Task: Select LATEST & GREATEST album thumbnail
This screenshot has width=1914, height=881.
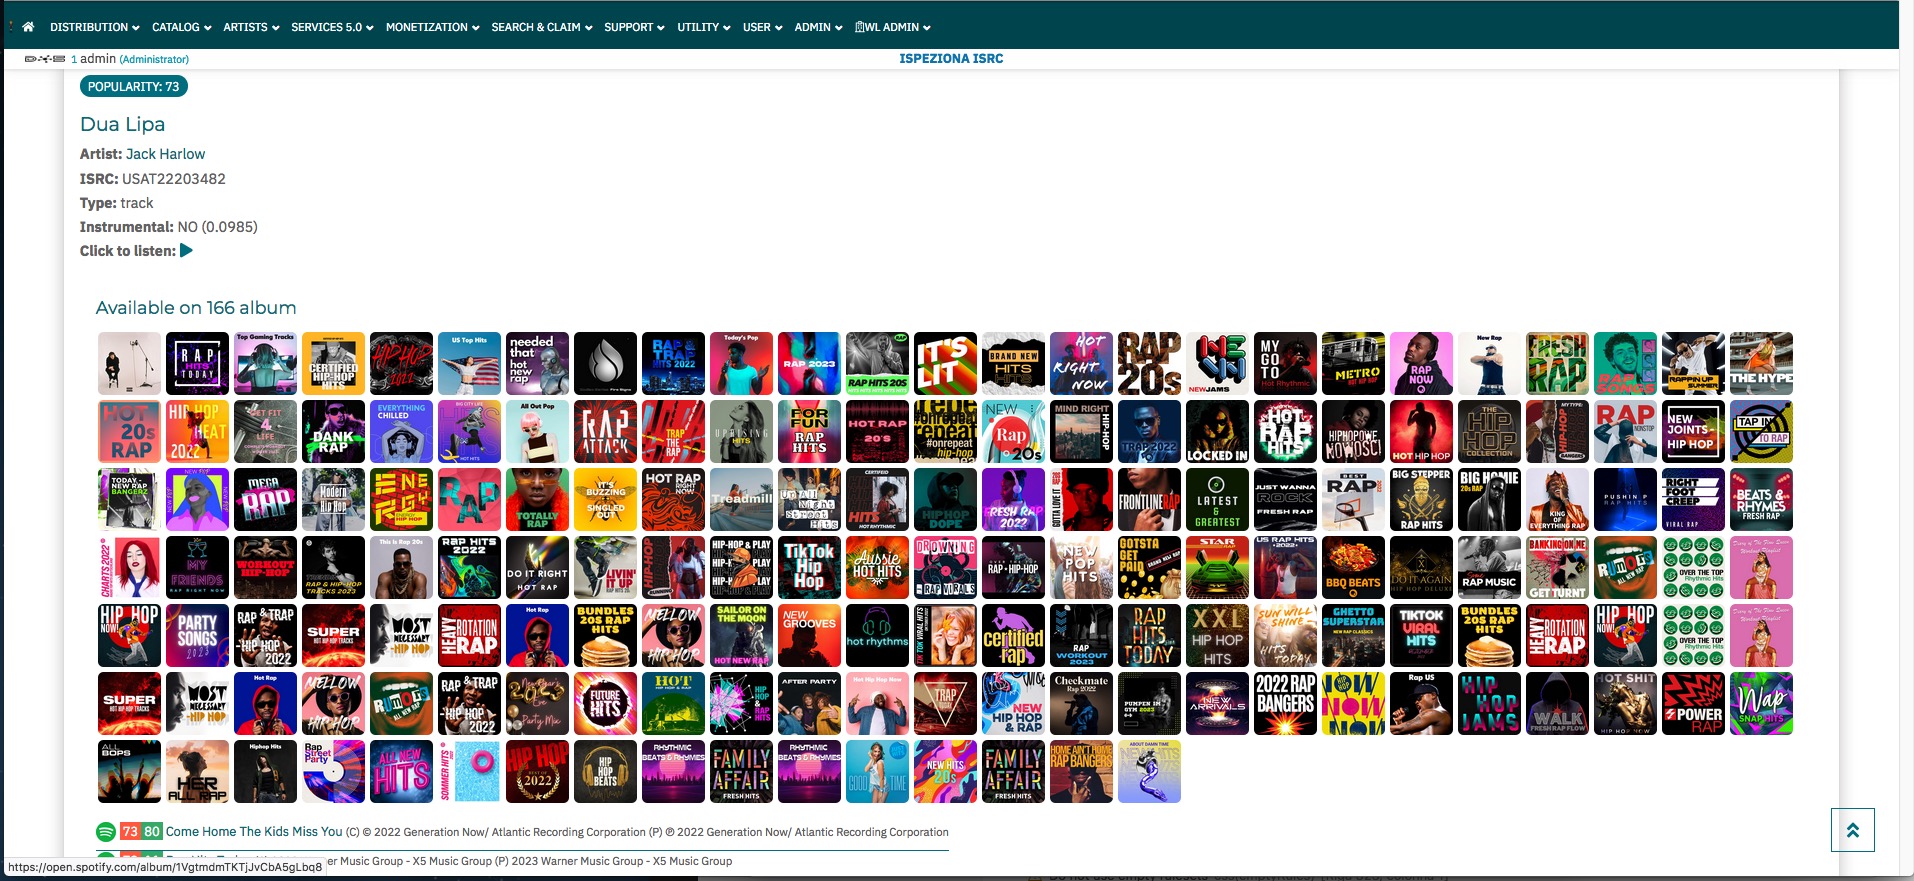Action: (x=1217, y=499)
